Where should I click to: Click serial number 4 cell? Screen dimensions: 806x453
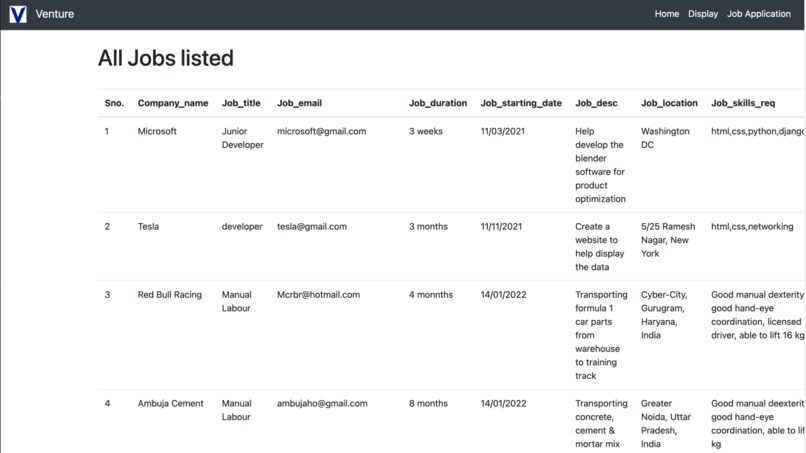click(x=107, y=404)
